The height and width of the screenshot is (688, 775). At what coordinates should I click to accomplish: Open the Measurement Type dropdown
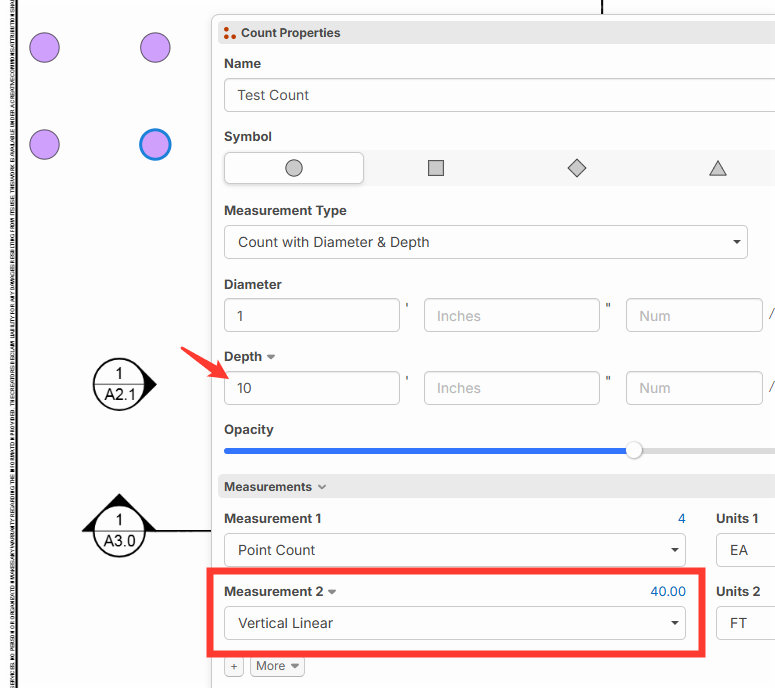[485, 242]
